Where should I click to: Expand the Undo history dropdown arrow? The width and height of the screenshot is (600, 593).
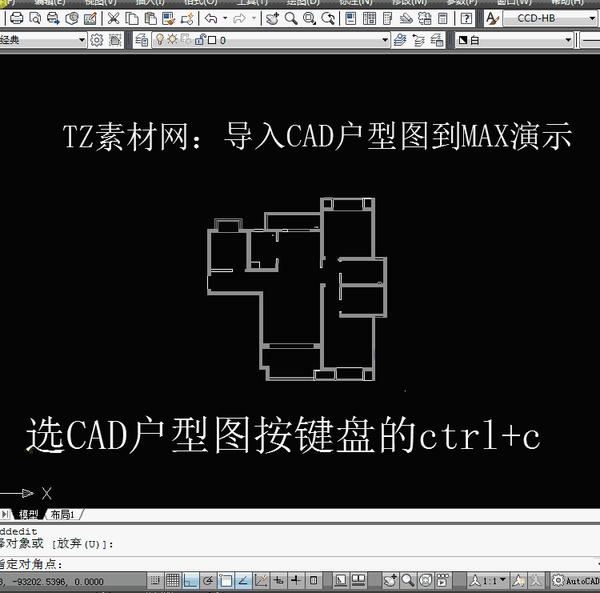(x=225, y=18)
